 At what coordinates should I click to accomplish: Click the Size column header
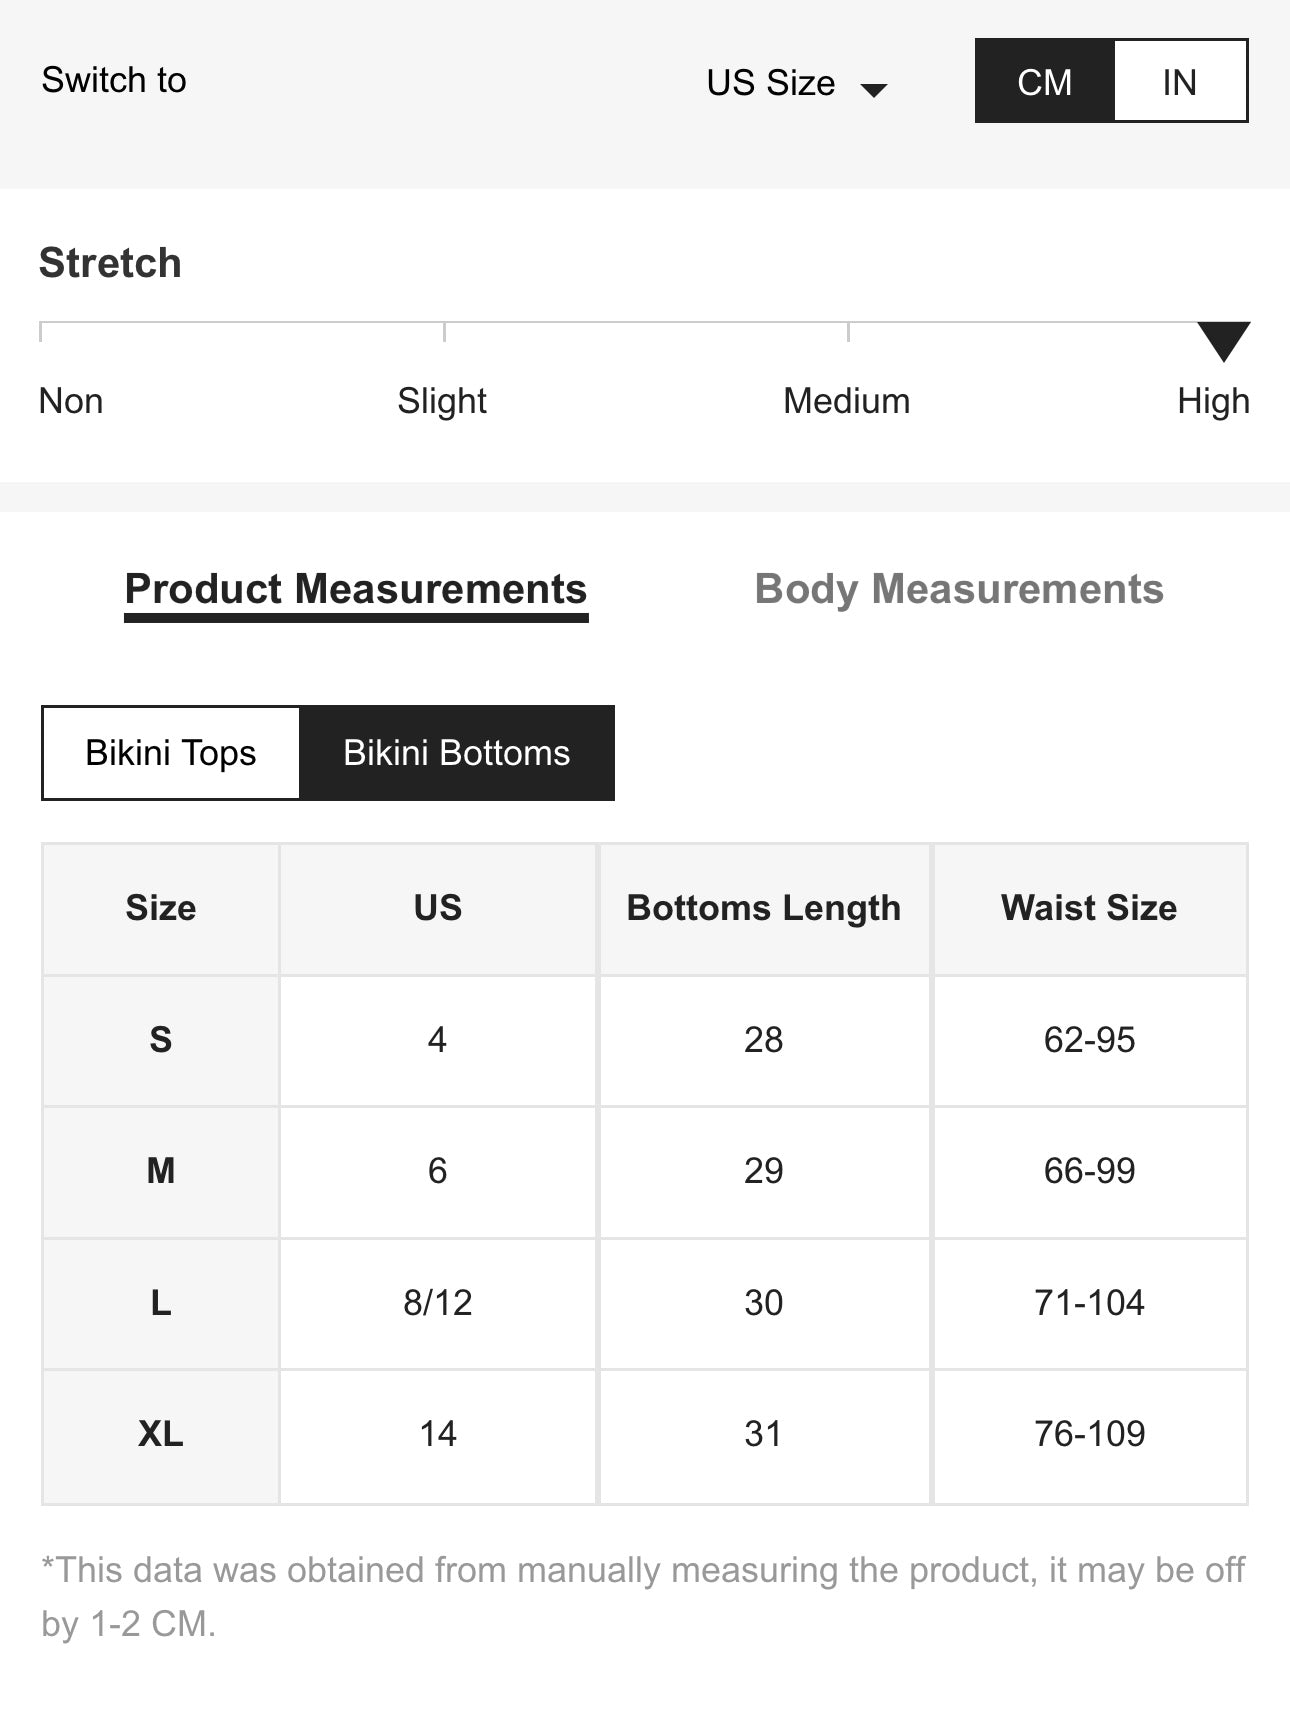(160, 908)
